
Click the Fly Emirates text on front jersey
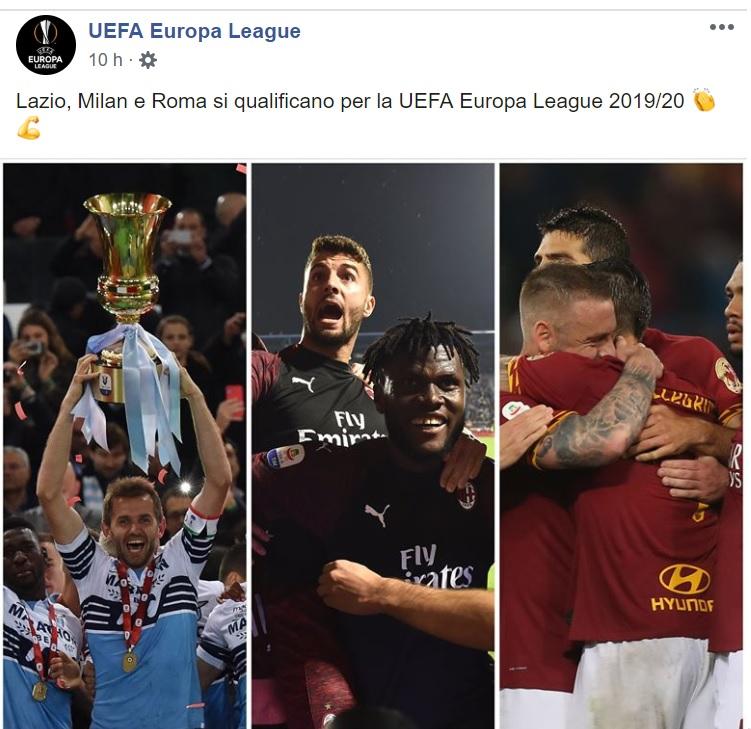click(x=436, y=567)
